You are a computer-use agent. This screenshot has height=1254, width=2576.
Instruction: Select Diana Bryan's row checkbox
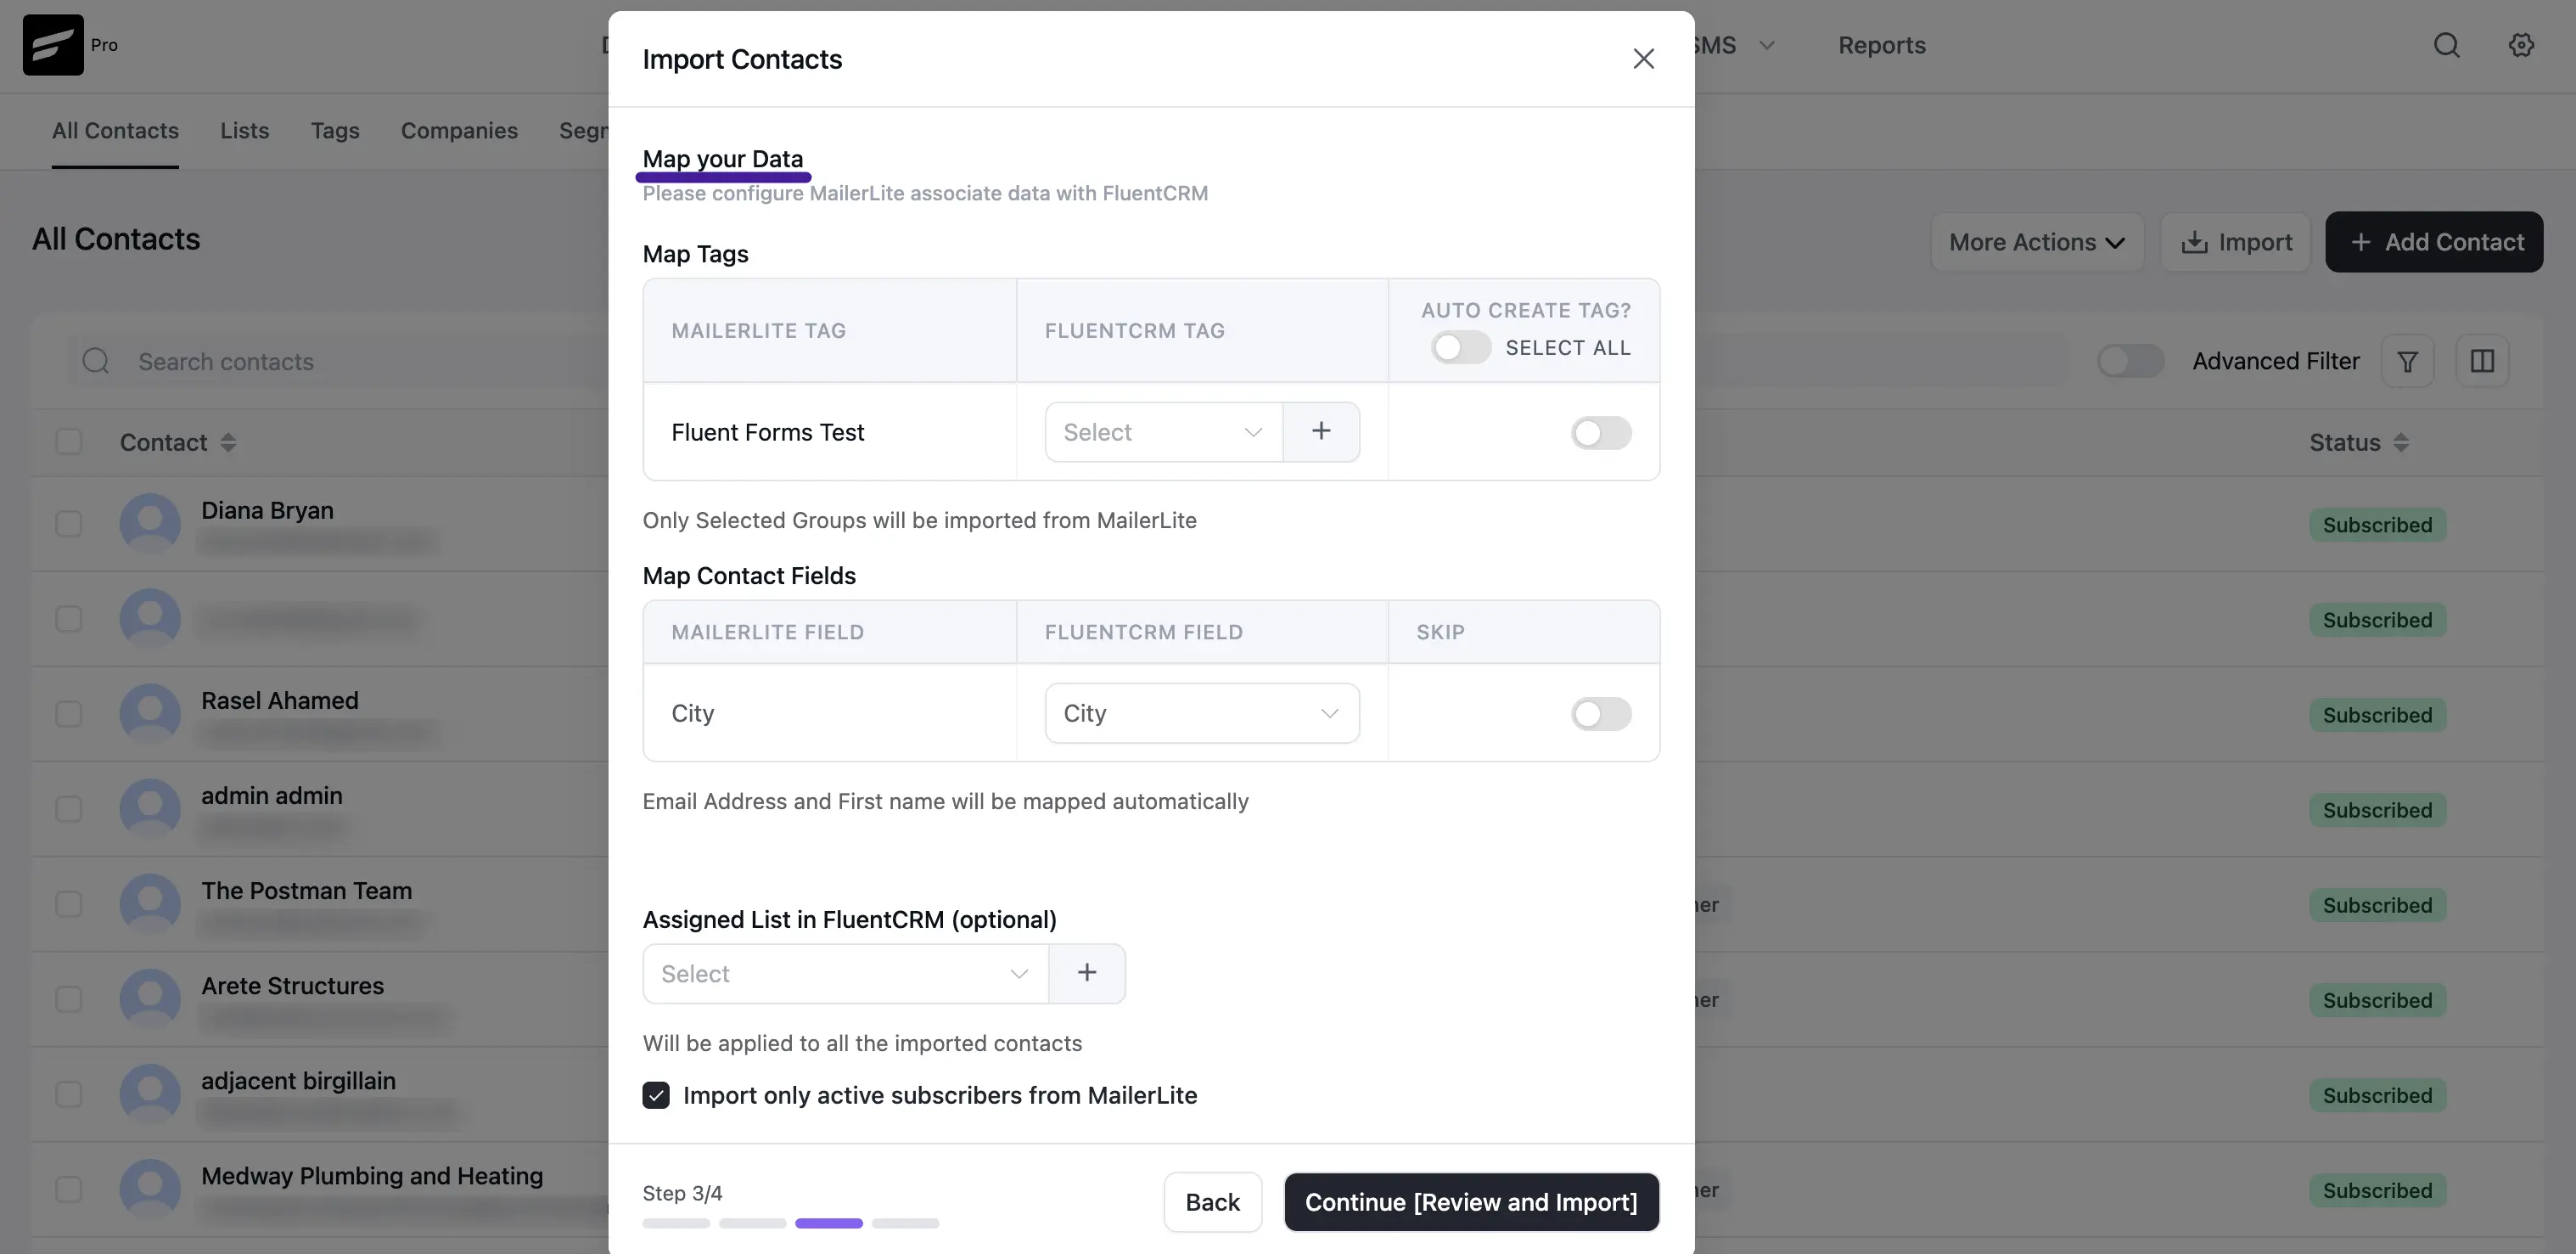pos(69,523)
